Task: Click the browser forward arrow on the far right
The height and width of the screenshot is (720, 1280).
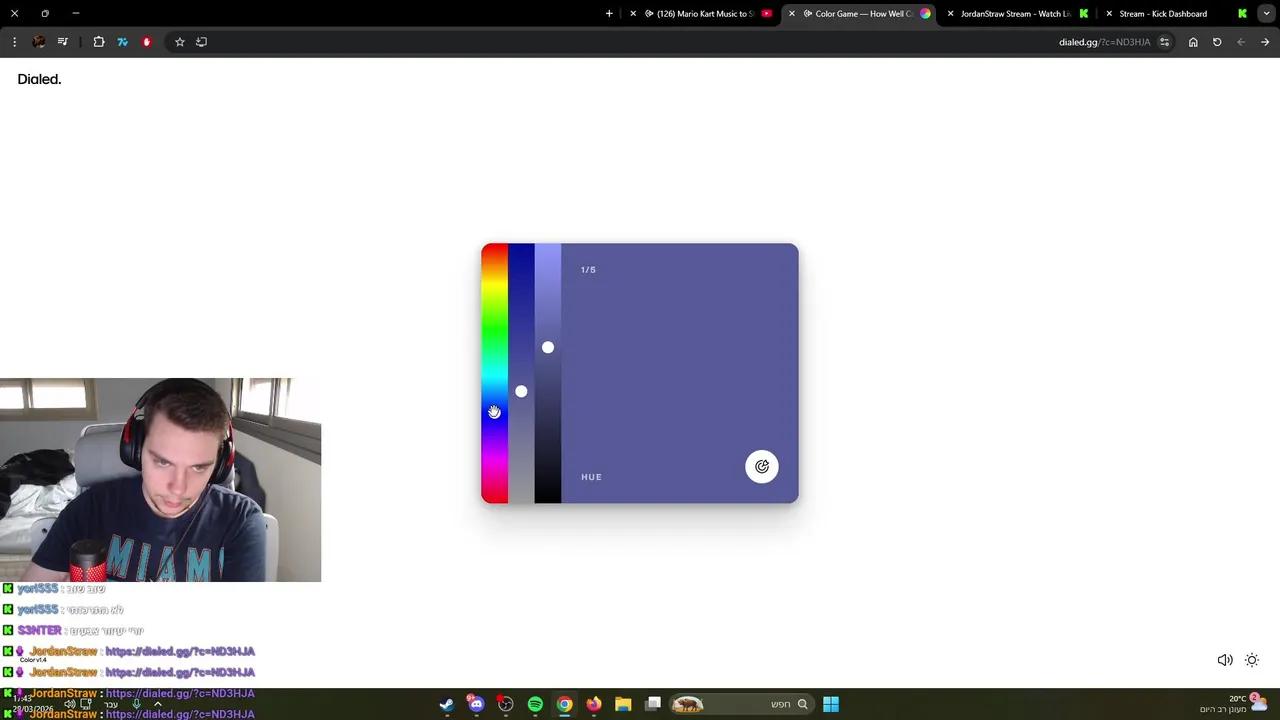Action: [1265, 42]
